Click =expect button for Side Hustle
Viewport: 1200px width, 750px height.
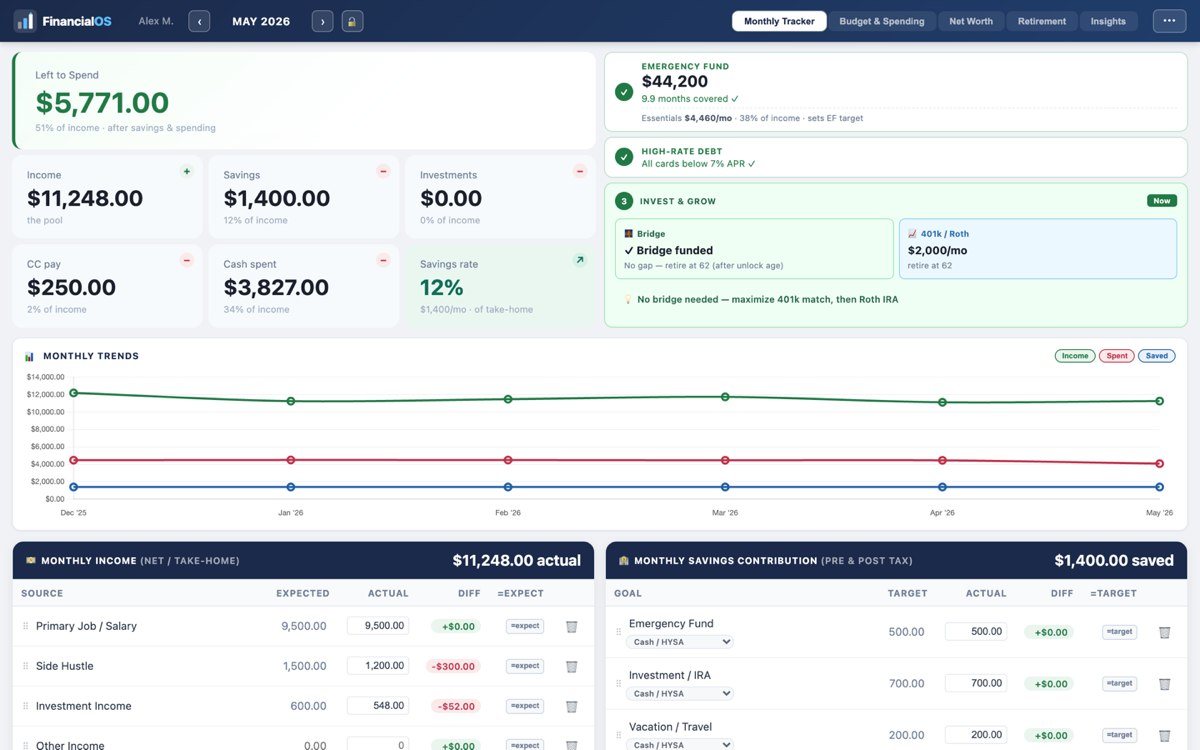click(525, 666)
